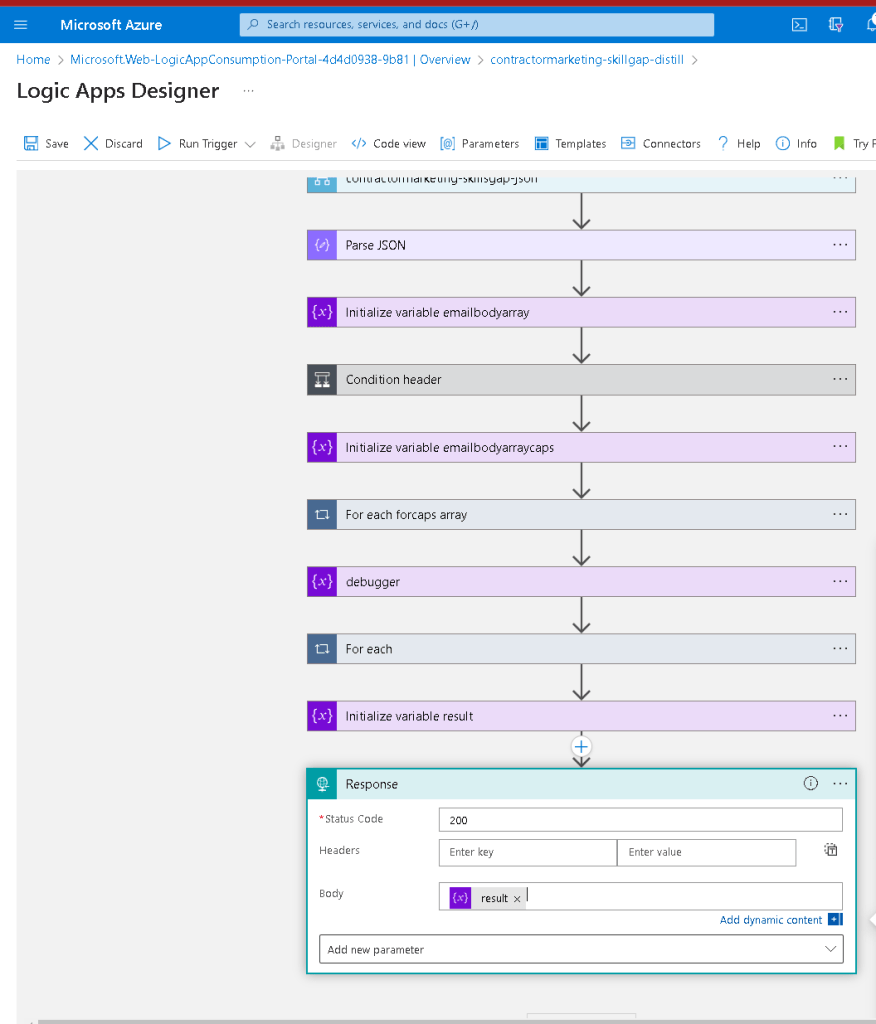Expand Initialize variable emailbodyarraycaps step

coord(581,447)
